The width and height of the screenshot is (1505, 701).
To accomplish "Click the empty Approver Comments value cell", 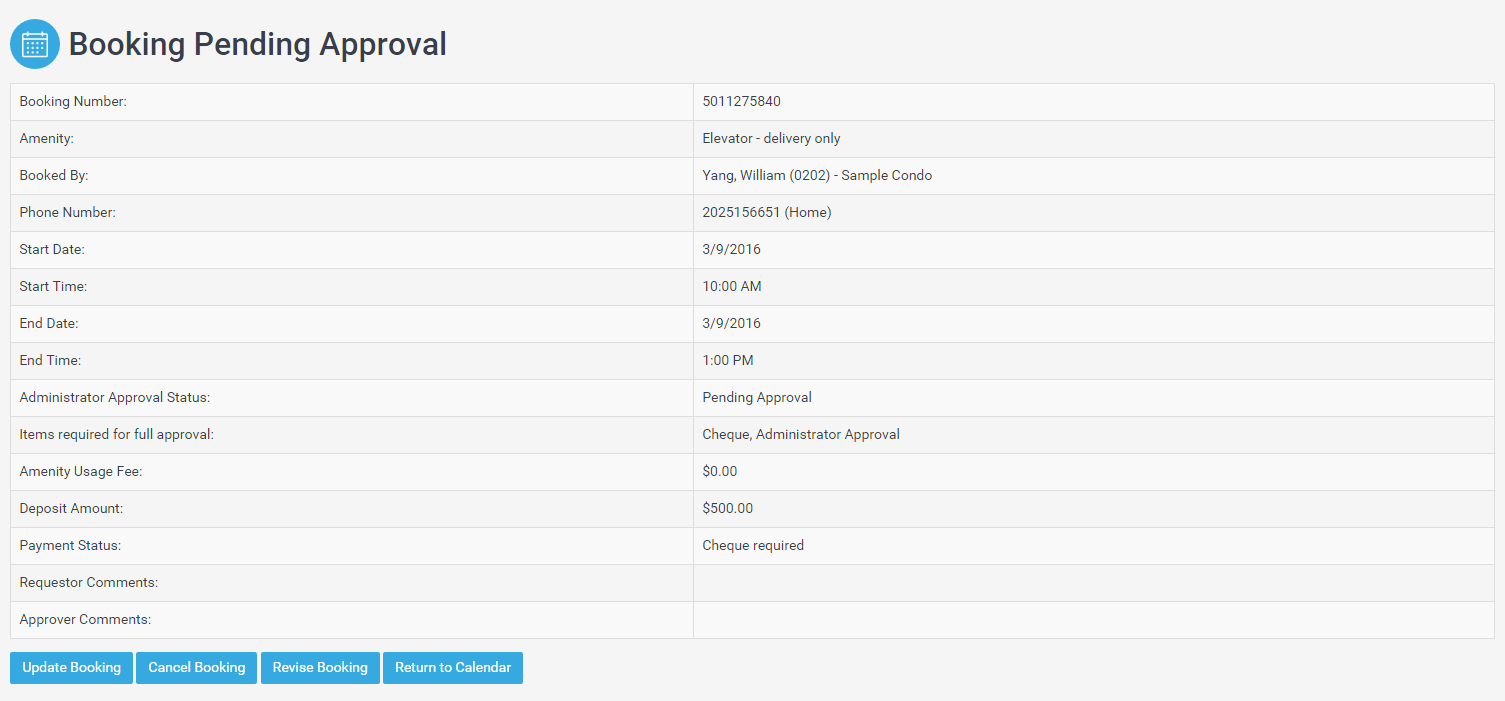I will coord(1092,620).
